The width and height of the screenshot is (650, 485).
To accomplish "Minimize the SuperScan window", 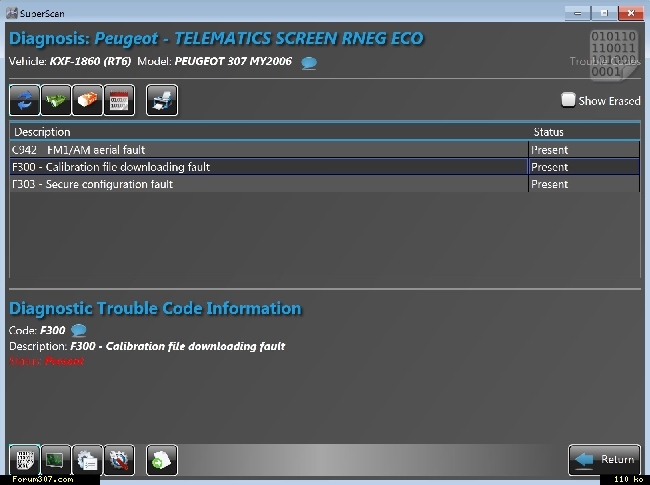I will pos(577,13).
